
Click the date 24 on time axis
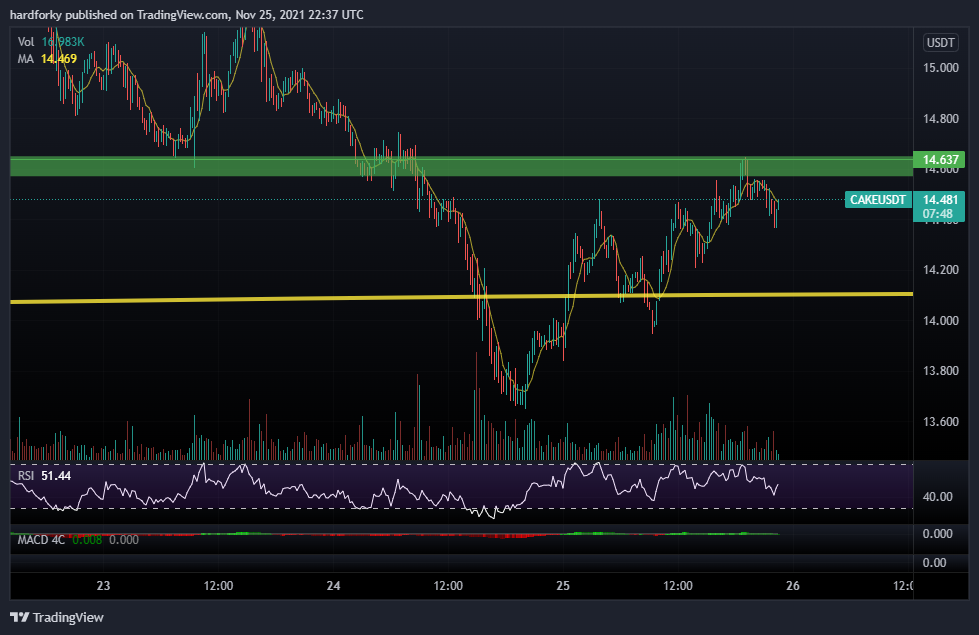[333, 586]
